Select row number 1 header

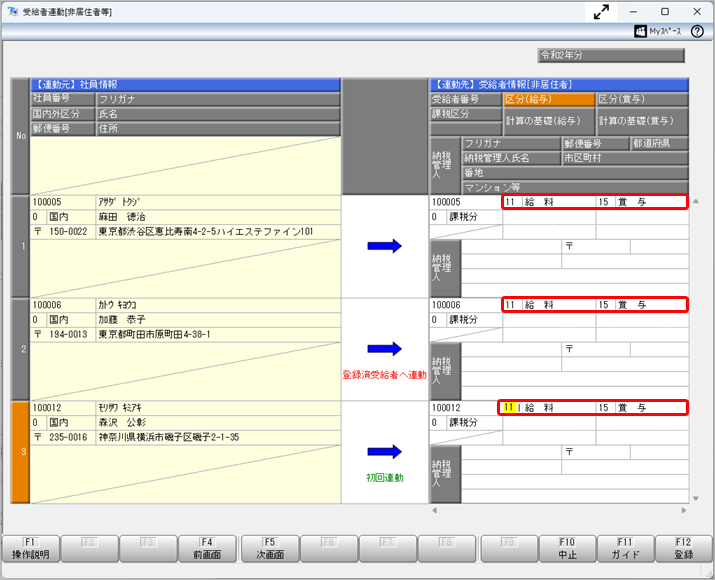click(x=21, y=247)
